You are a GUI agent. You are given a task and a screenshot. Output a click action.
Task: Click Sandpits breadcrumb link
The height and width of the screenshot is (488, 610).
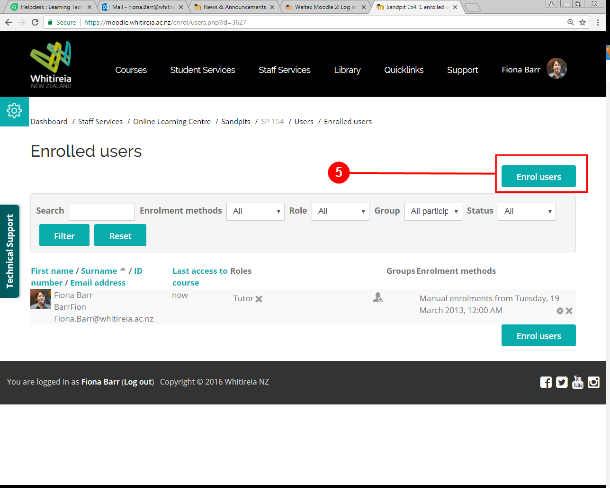click(x=236, y=121)
